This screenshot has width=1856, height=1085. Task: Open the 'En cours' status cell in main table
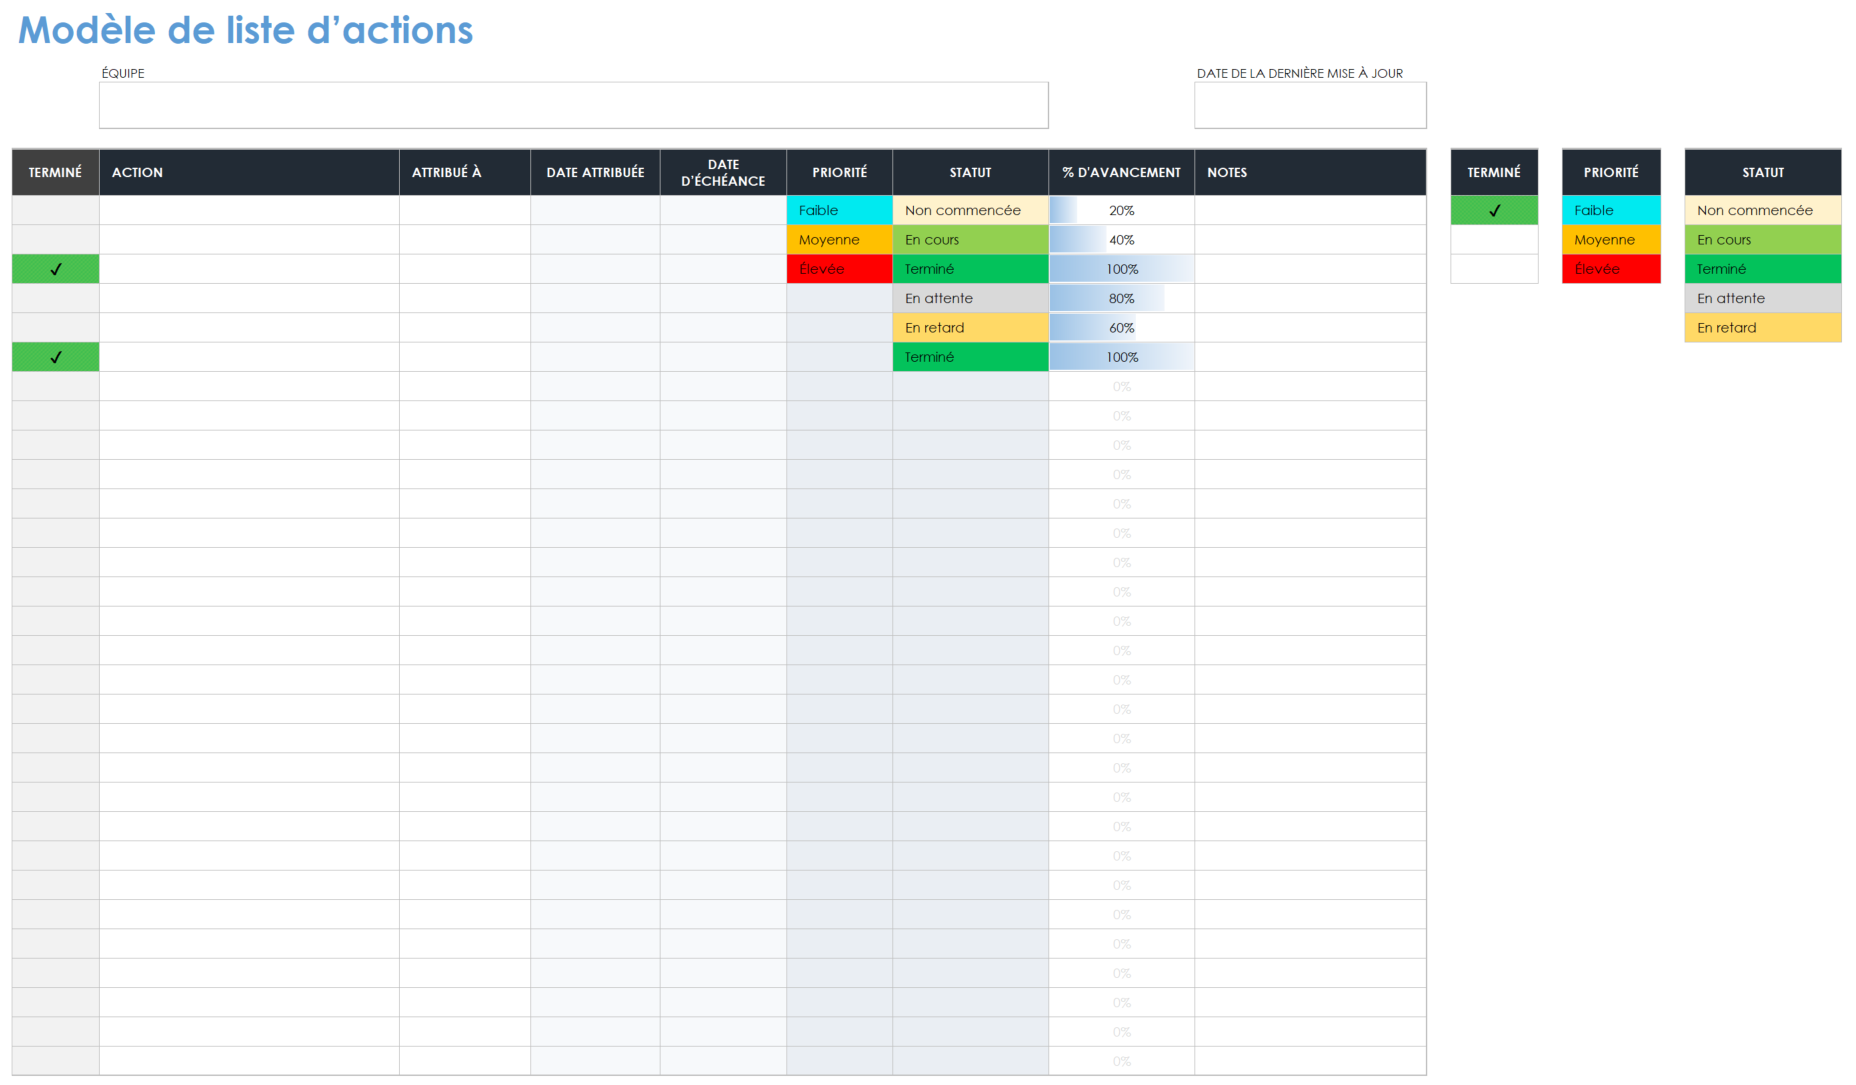point(970,240)
